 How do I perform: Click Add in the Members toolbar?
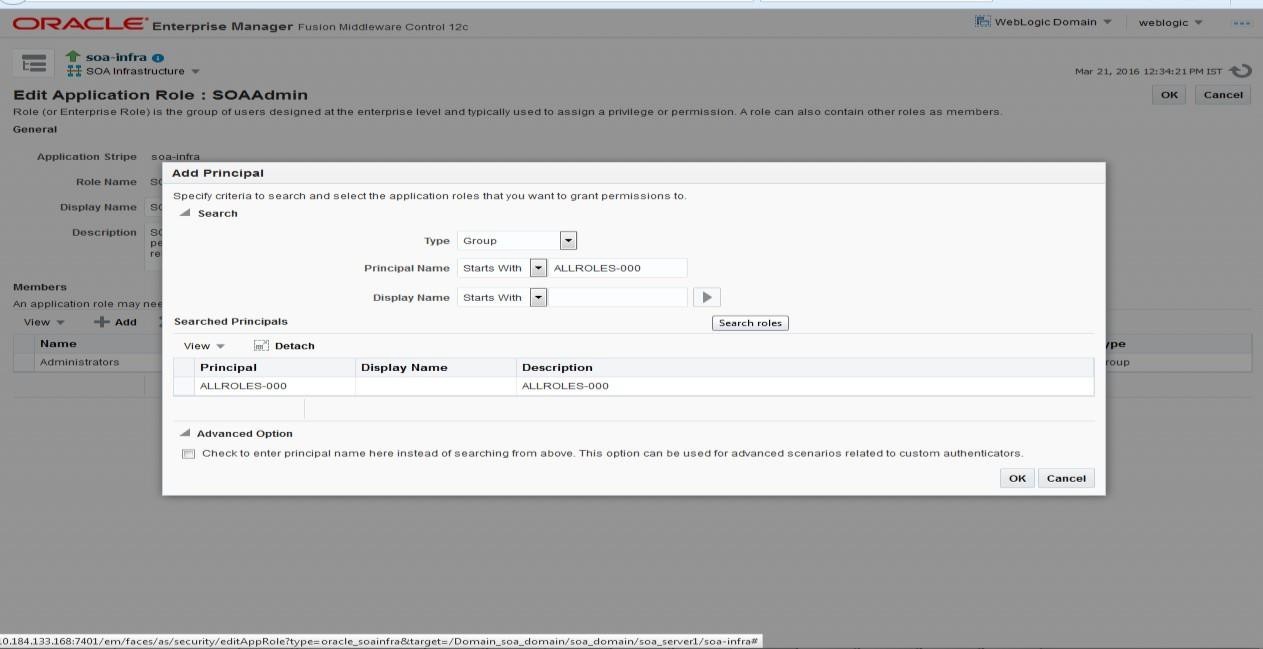pyautogui.click(x=115, y=322)
